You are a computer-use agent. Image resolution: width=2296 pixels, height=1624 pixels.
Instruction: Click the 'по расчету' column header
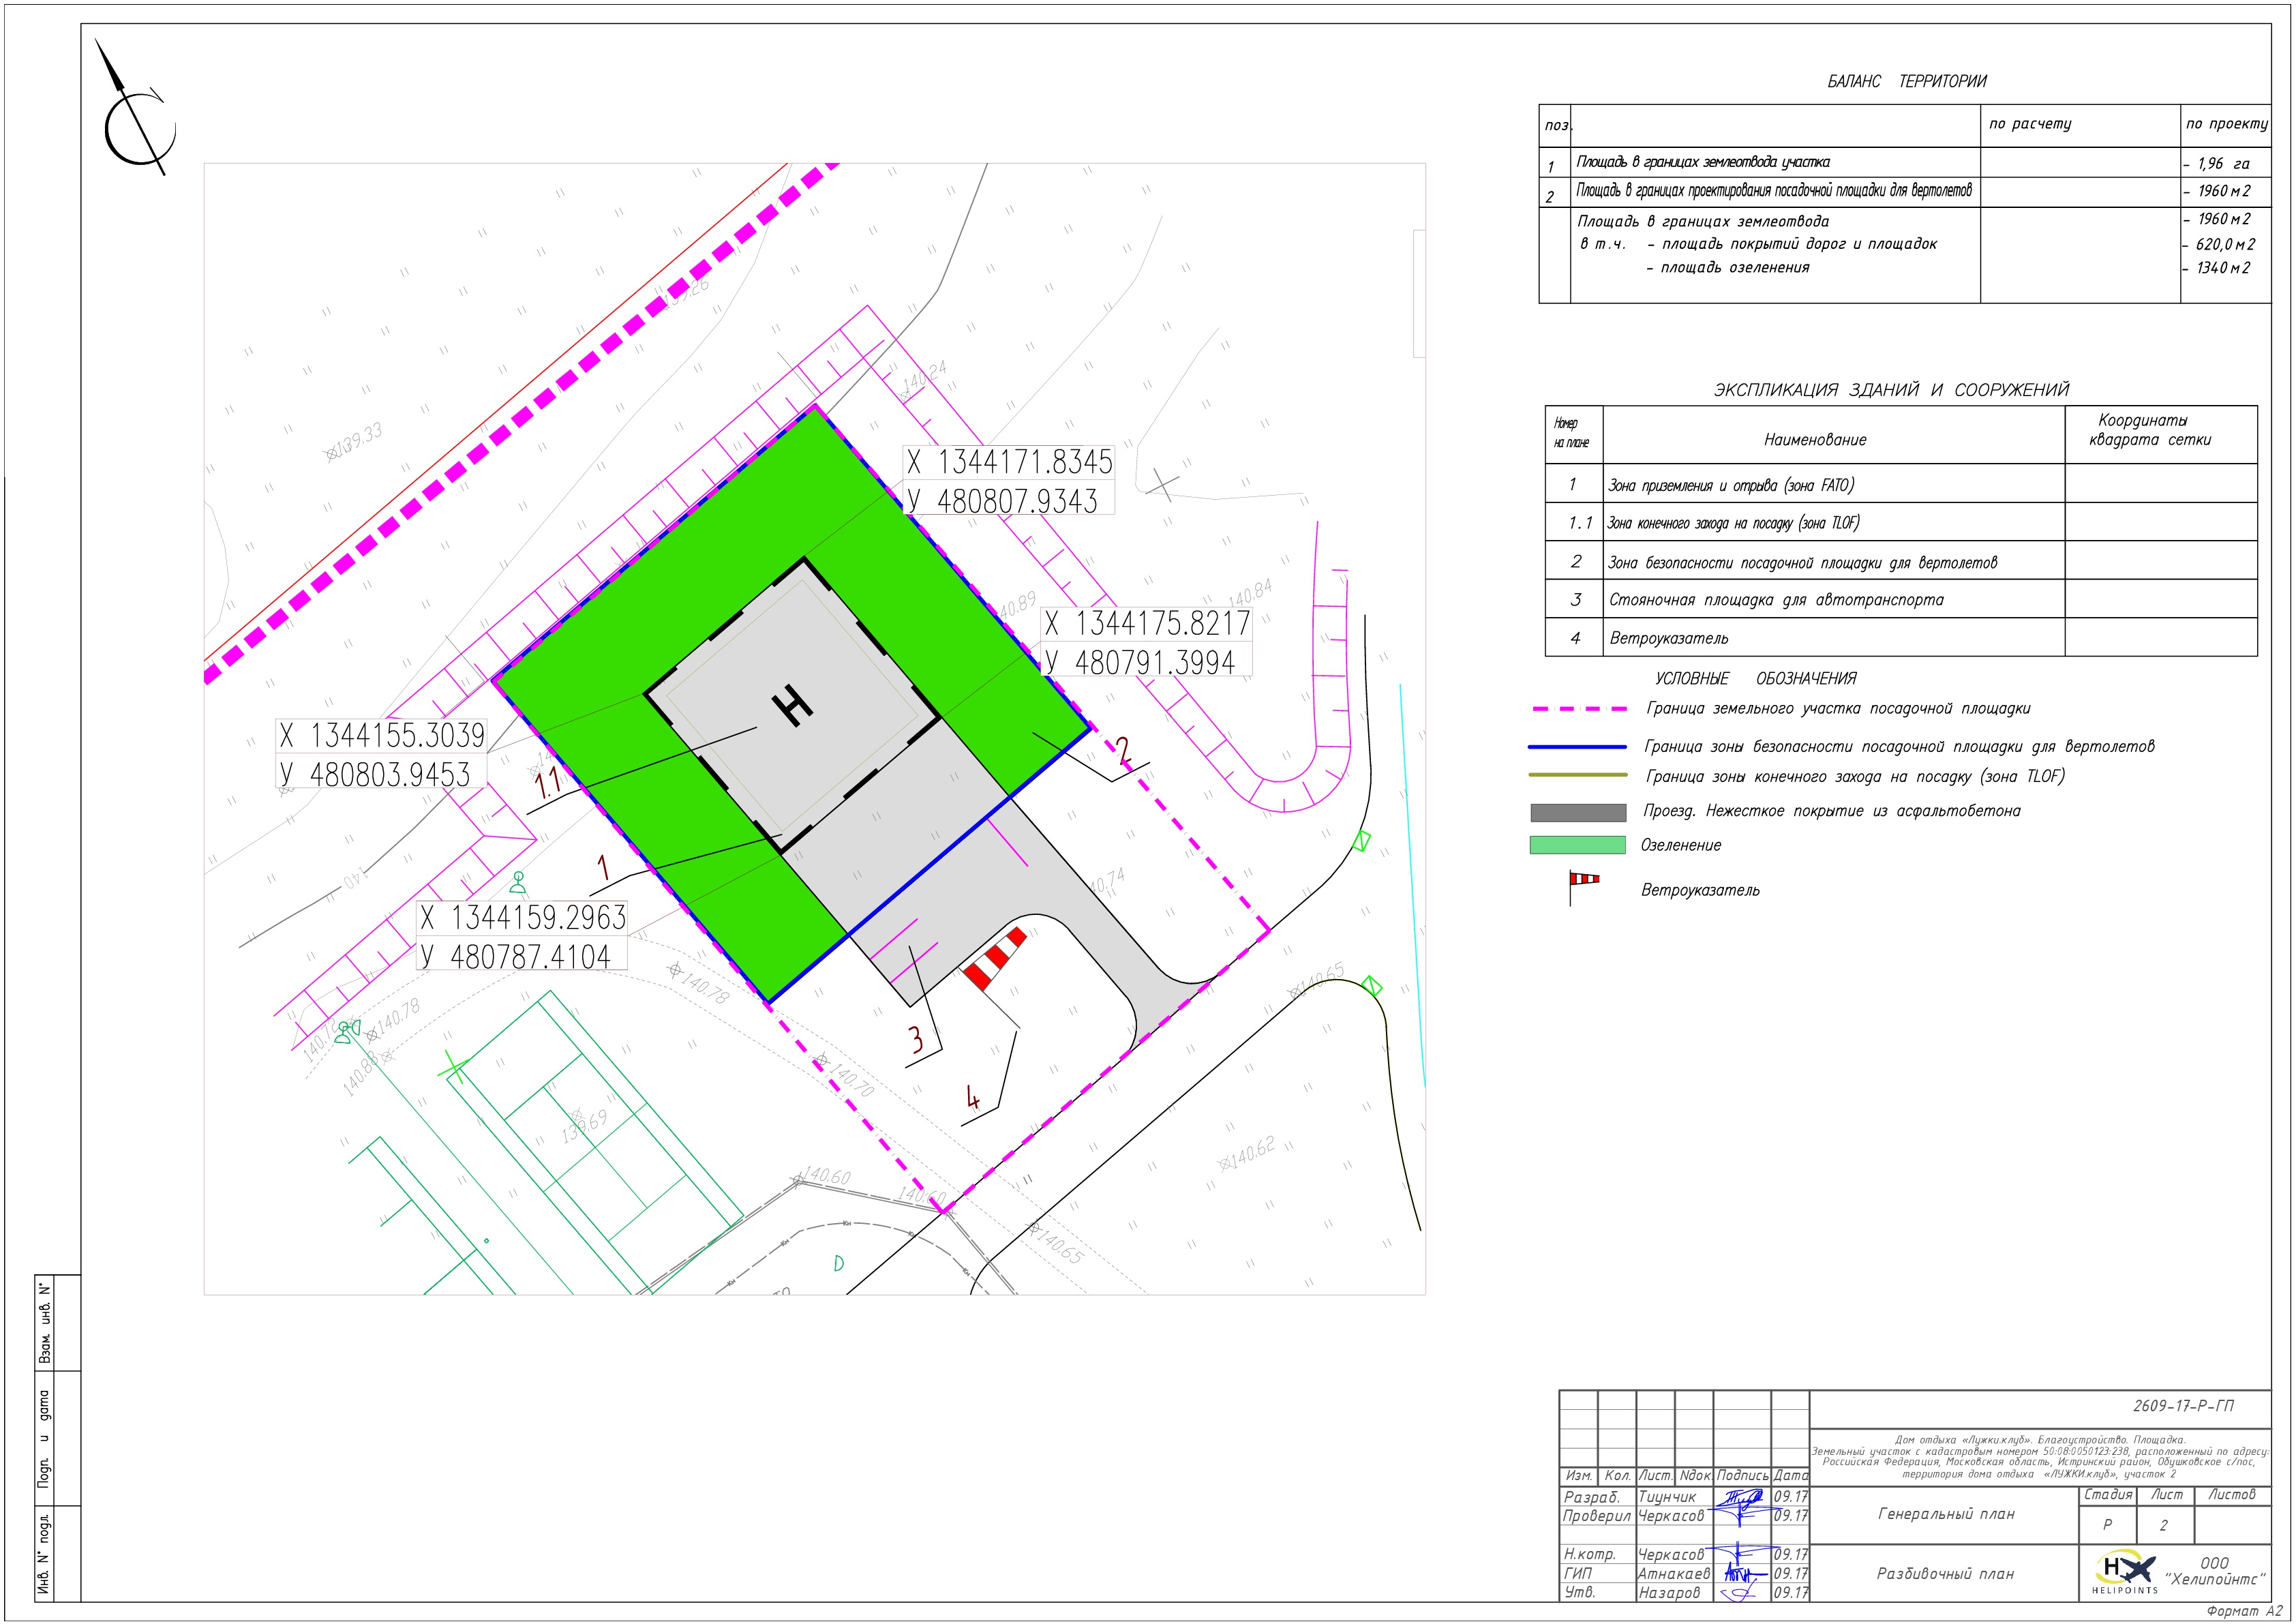(2030, 124)
